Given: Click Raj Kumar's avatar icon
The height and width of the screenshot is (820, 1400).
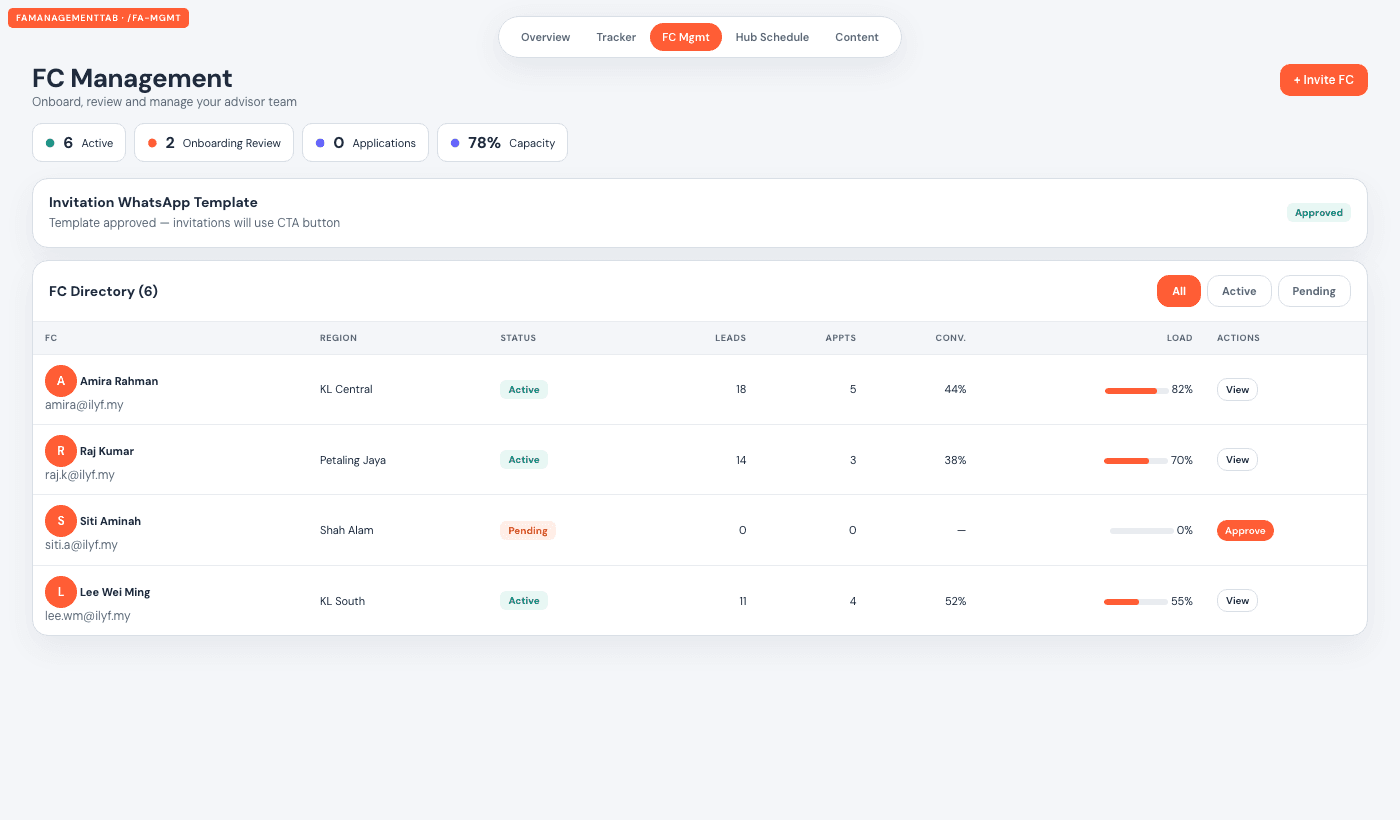Looking at the screenshot, I should point(61,451).
